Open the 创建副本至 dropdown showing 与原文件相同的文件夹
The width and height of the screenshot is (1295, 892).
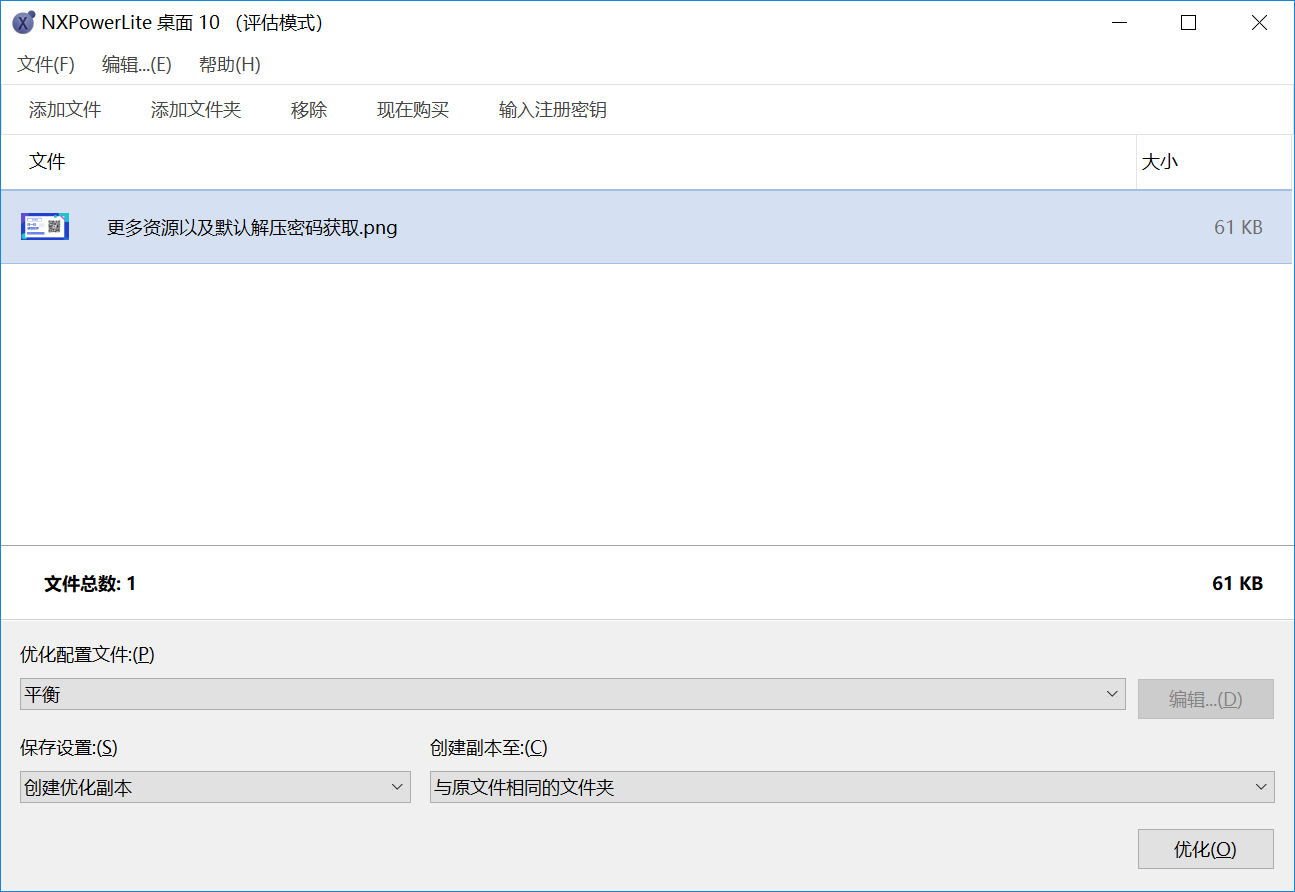click(x=852, y=787)
